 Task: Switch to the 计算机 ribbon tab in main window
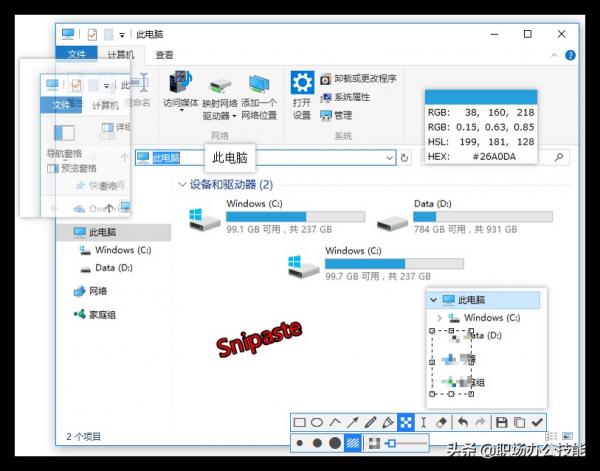121,55
